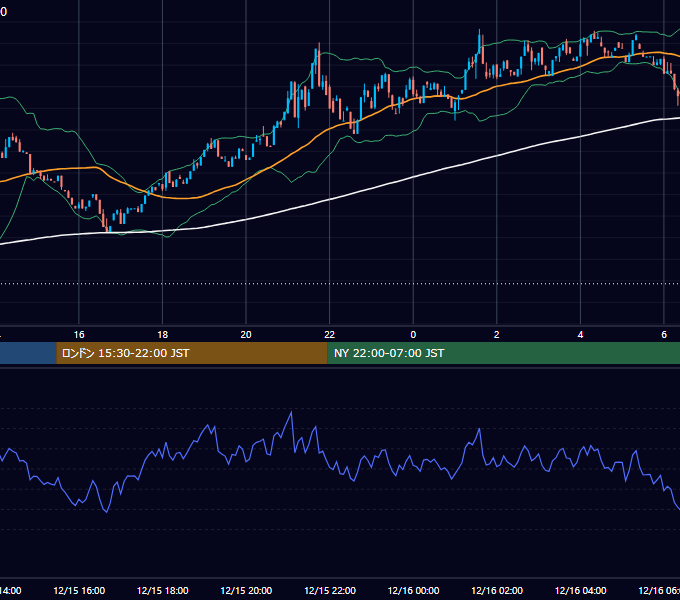
Task: Click the "12/16 04:00" oscillator axis label
Action: (581, 590)
